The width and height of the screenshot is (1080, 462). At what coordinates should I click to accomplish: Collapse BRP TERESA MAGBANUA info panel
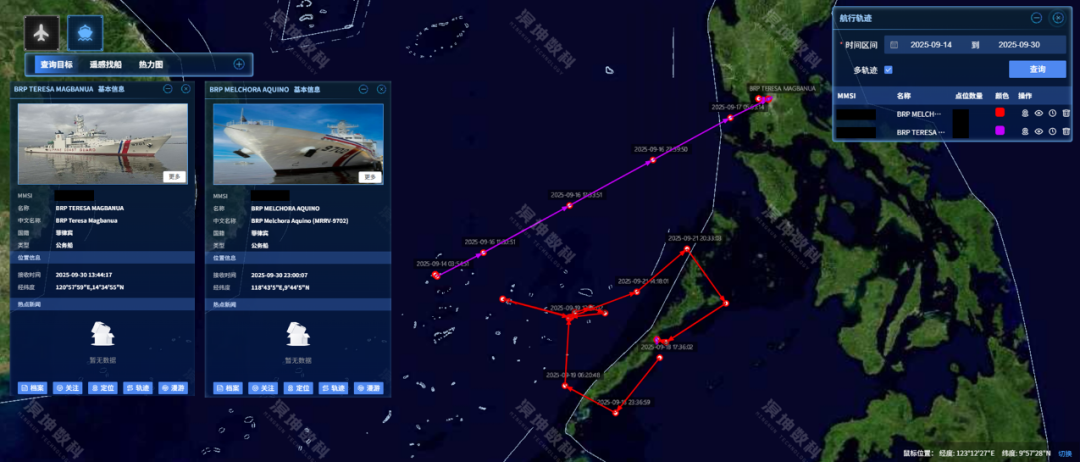coord(167,89)
